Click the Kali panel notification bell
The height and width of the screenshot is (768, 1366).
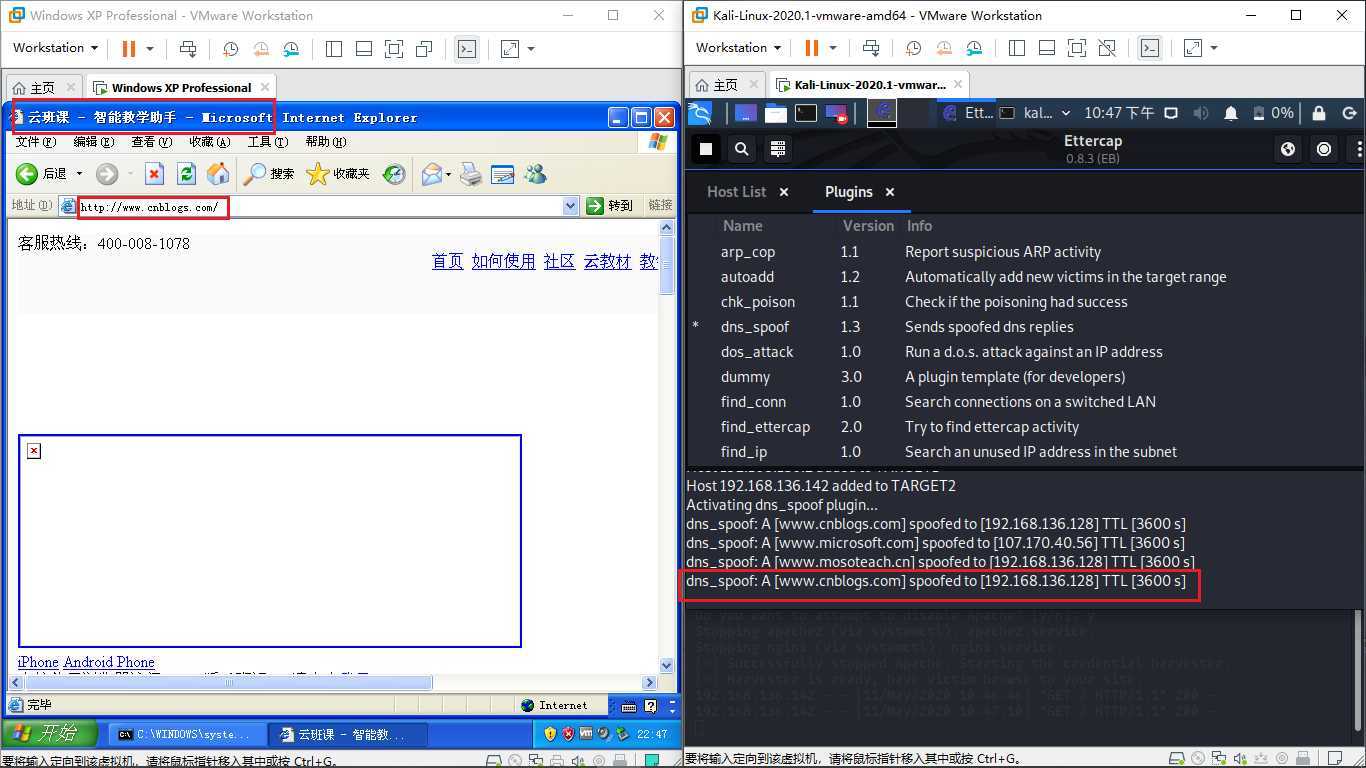pyautogui.click(x=1232, y=113)
